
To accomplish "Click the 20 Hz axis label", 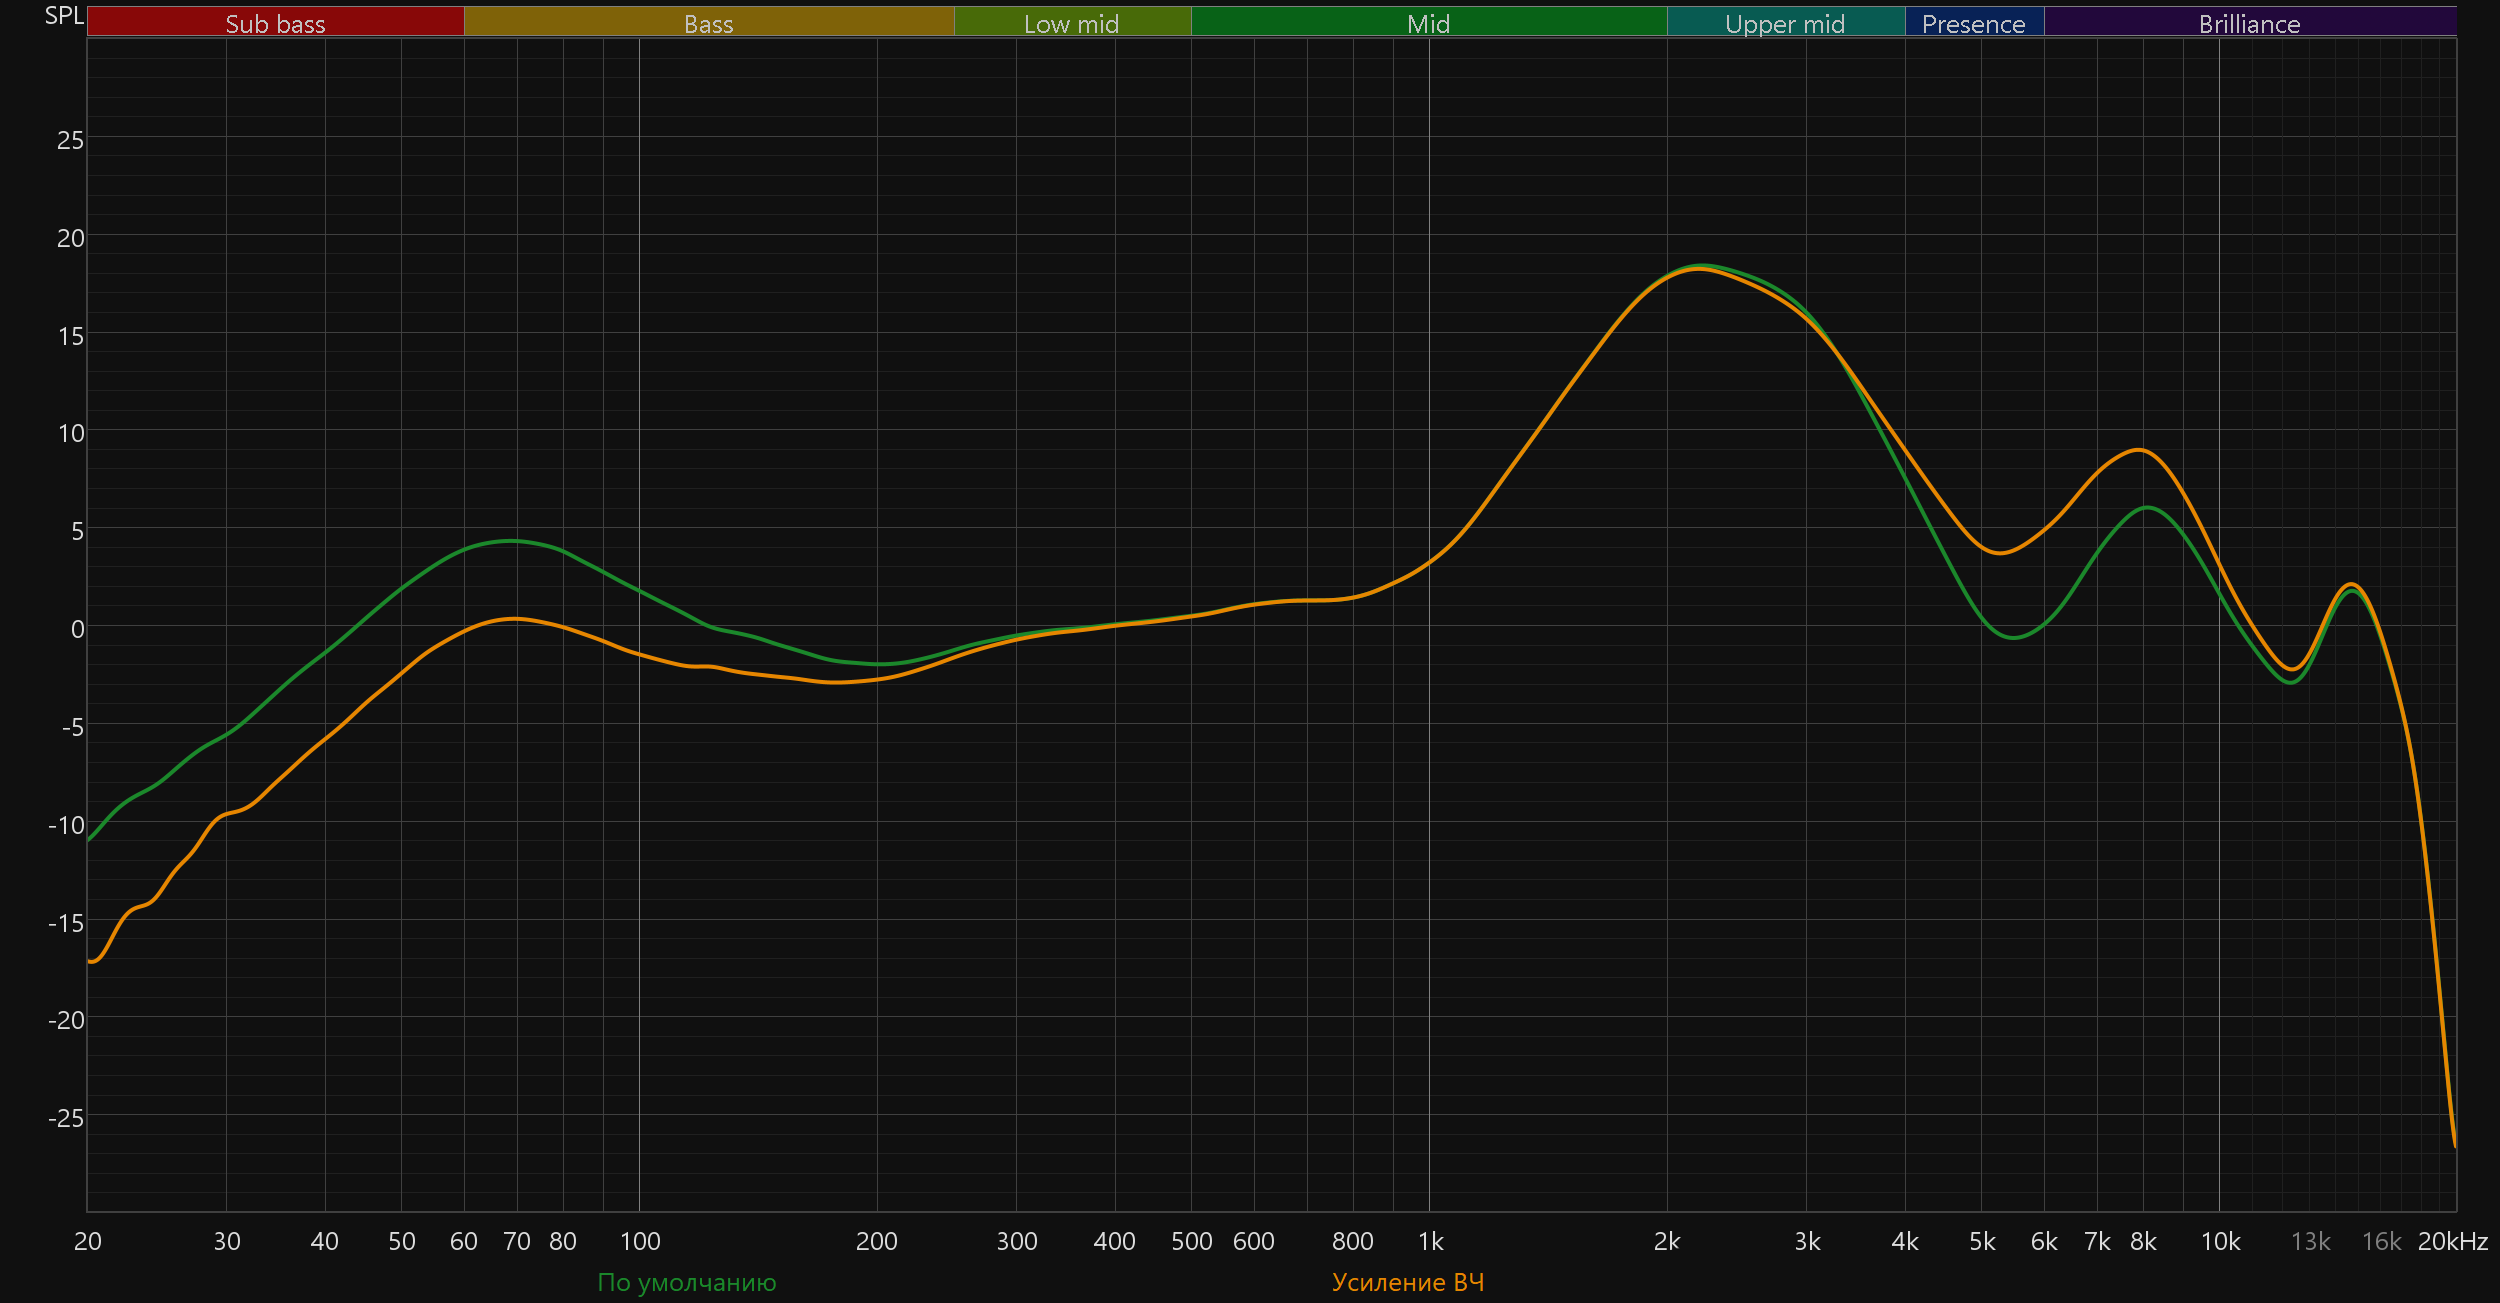I will [88, 1241].
